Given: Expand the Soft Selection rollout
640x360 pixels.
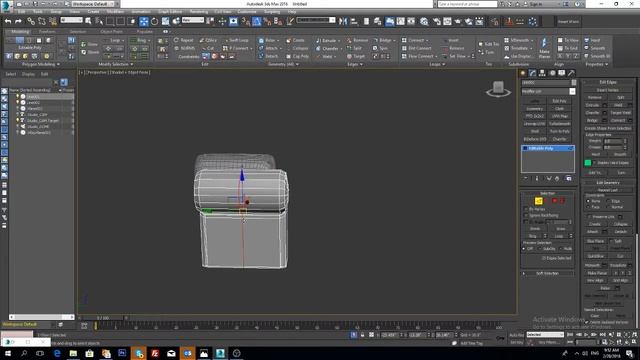Looking at the screenshot, I should tap(548, 273).
